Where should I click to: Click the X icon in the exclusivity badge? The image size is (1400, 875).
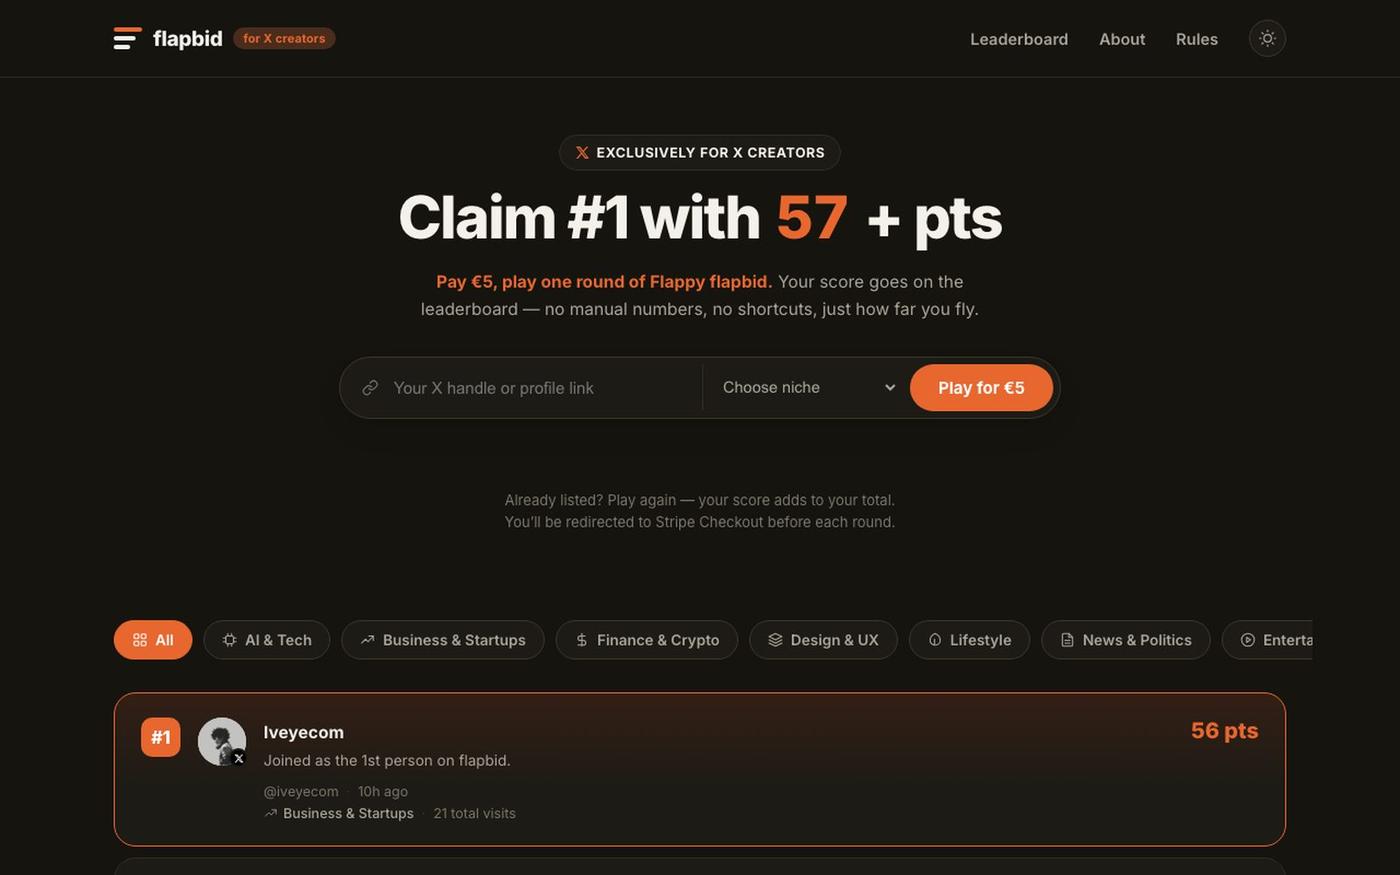pos(582,153)
